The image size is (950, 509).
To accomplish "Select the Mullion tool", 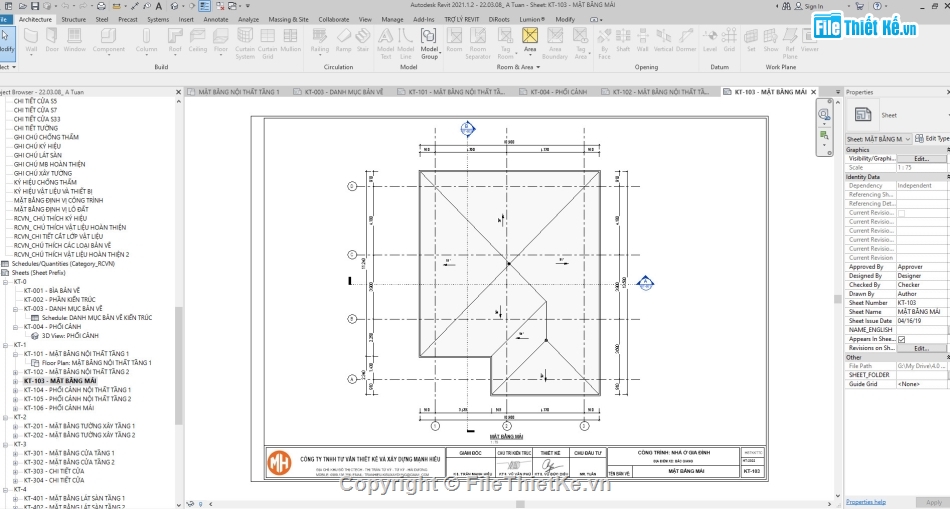I will [x=290, y=40].
